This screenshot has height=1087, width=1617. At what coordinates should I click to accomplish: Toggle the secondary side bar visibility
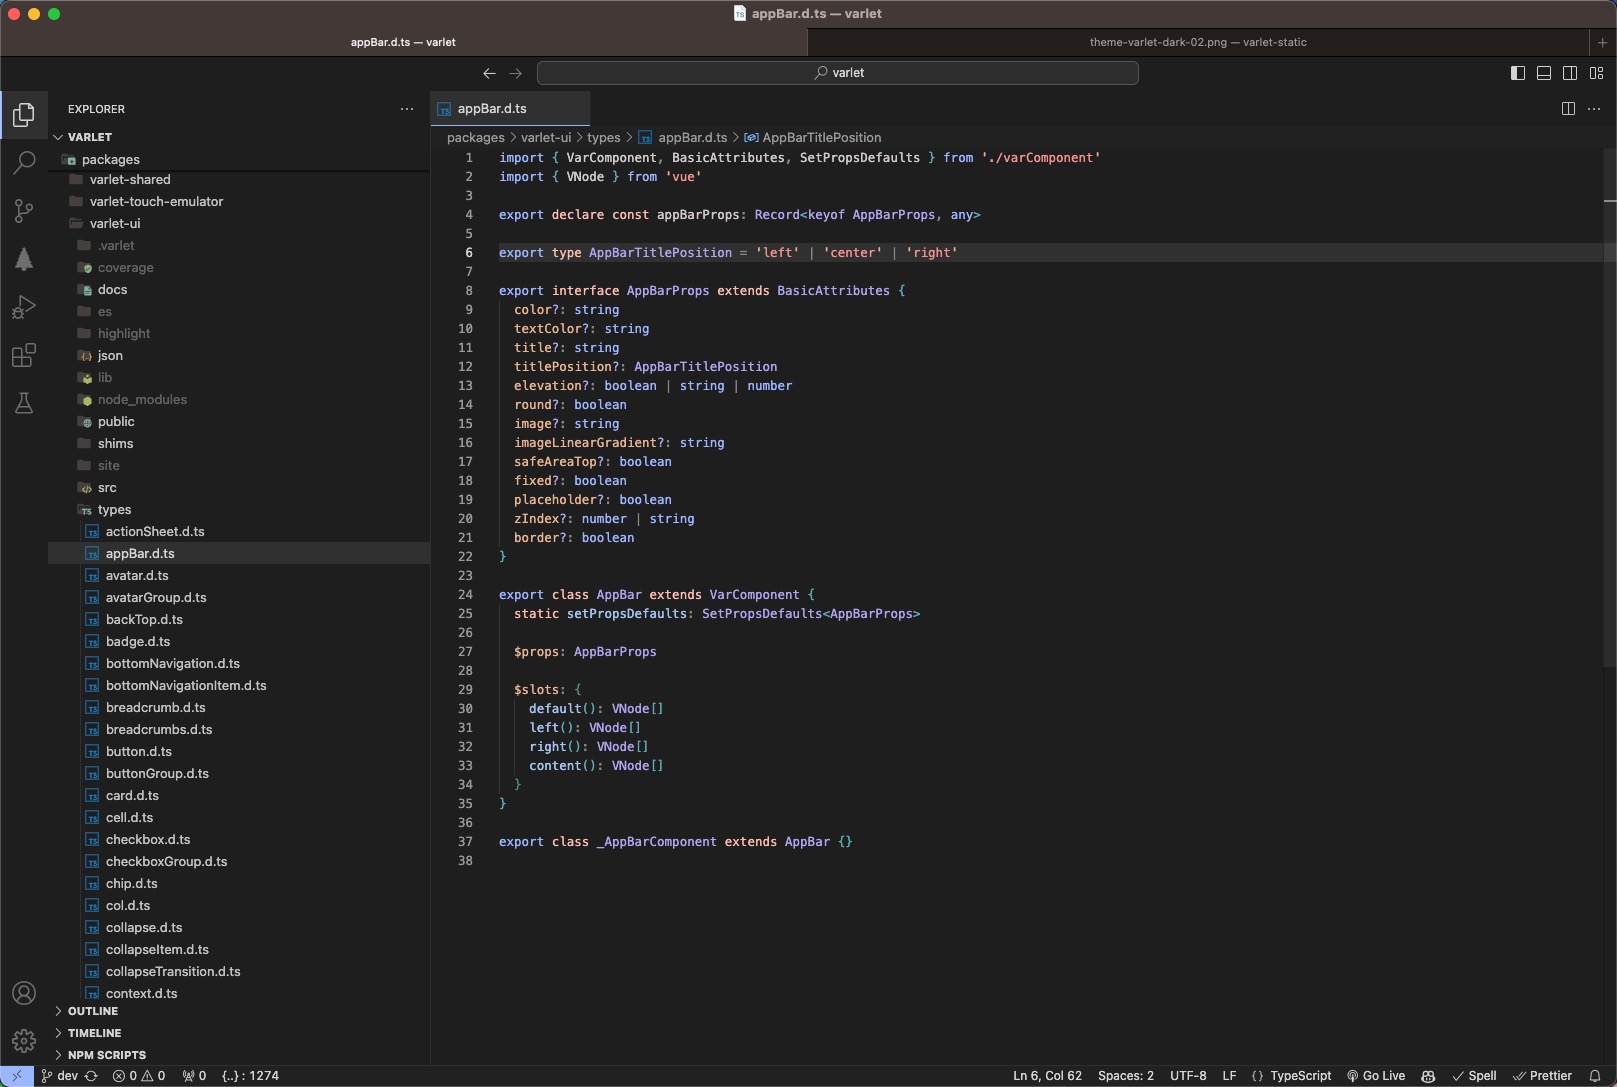1570,73
